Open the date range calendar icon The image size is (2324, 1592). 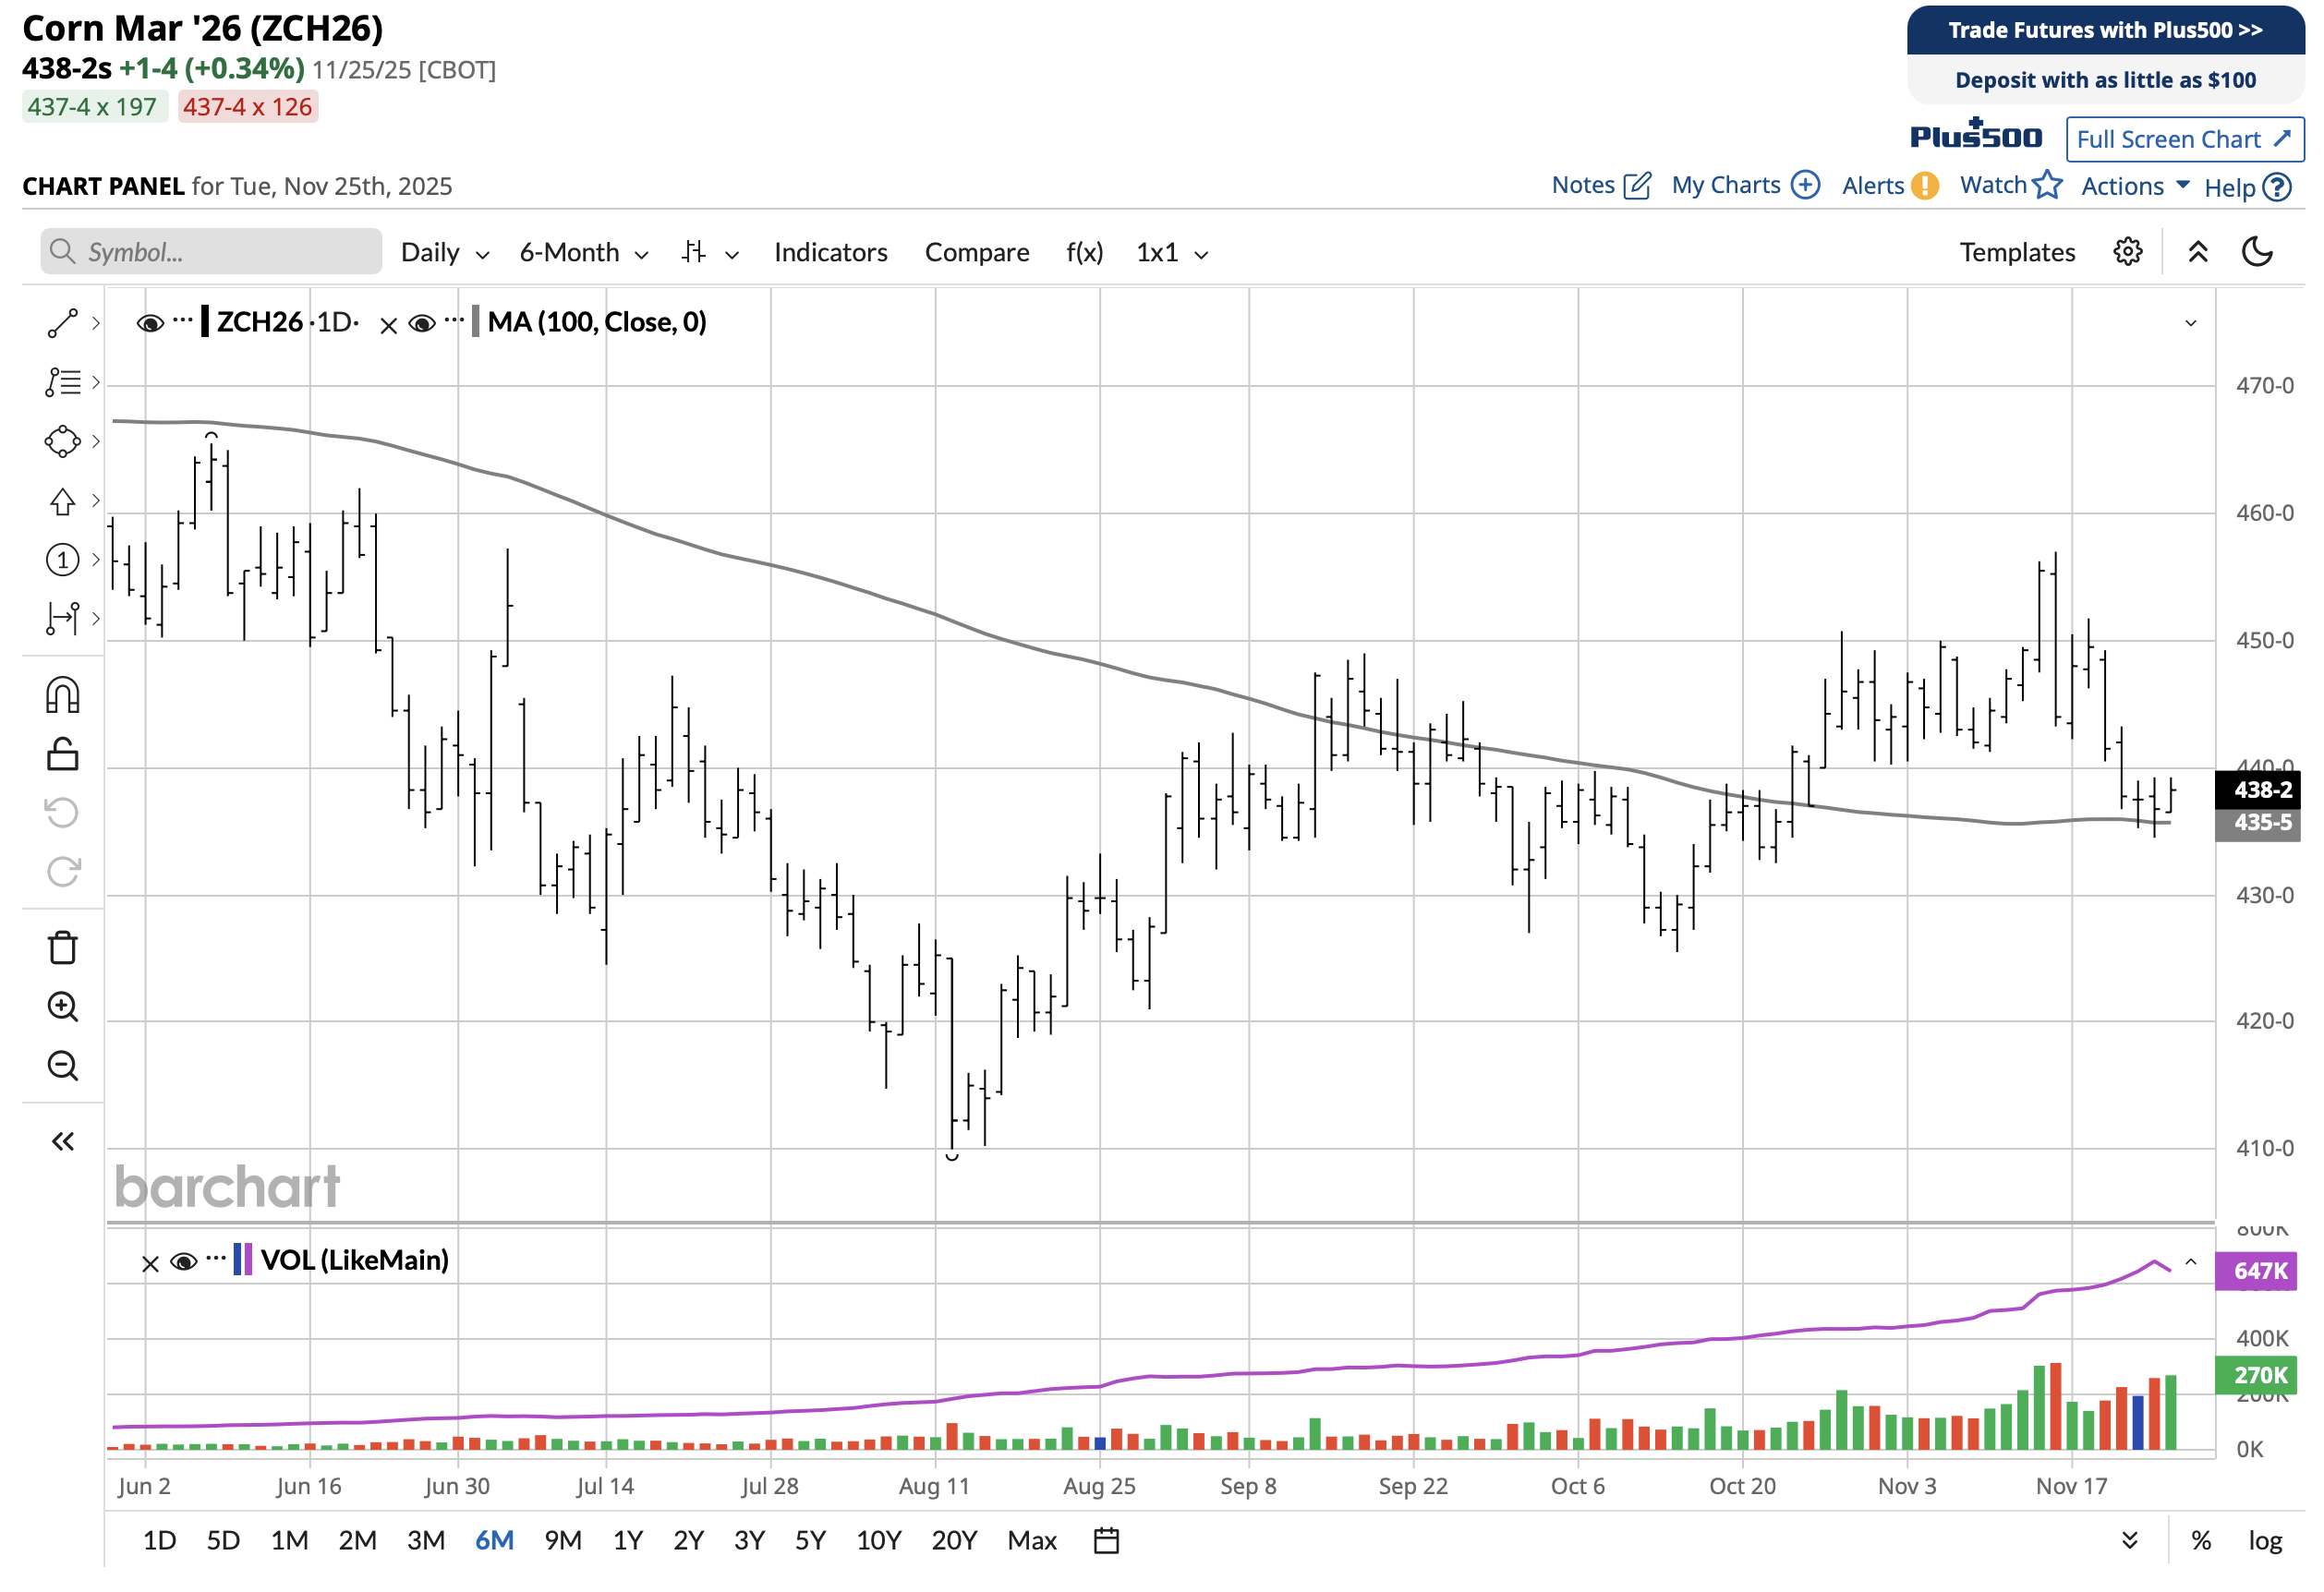coord(1106,1541)
